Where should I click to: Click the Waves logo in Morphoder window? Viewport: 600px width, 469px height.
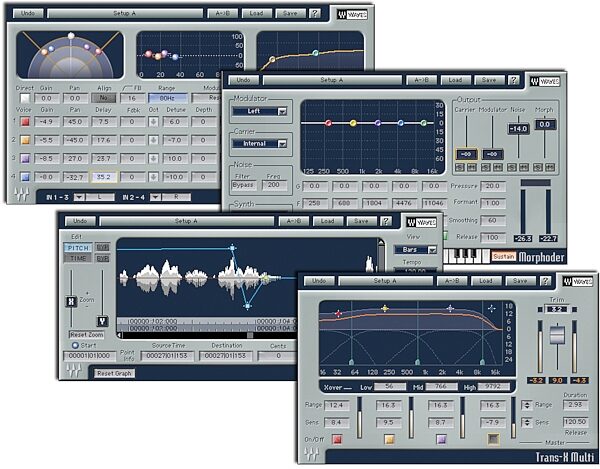click(x=545, y=81)
